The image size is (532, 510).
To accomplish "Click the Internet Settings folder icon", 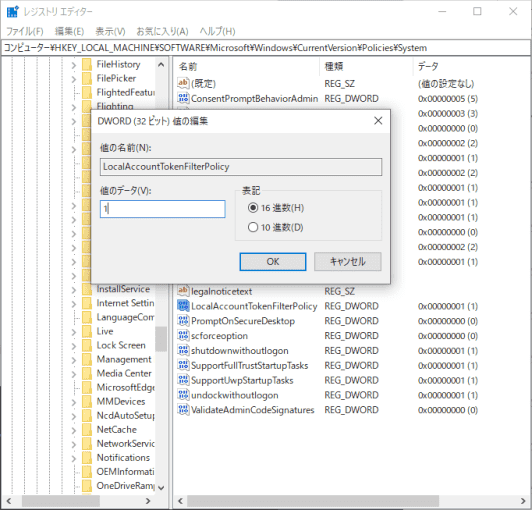I will point(87,303).
